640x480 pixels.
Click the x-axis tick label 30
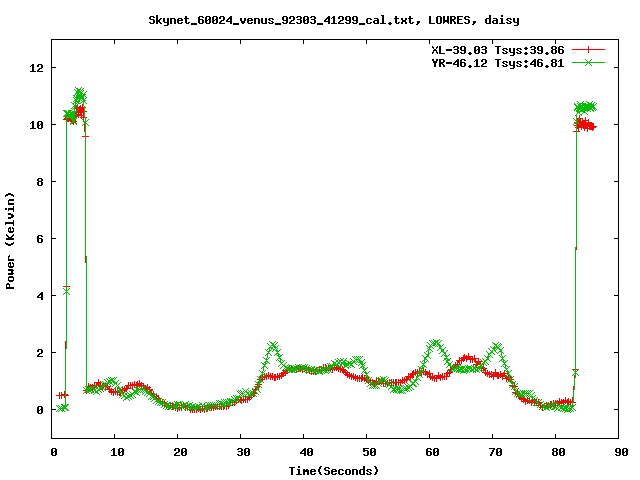[243, 452]
